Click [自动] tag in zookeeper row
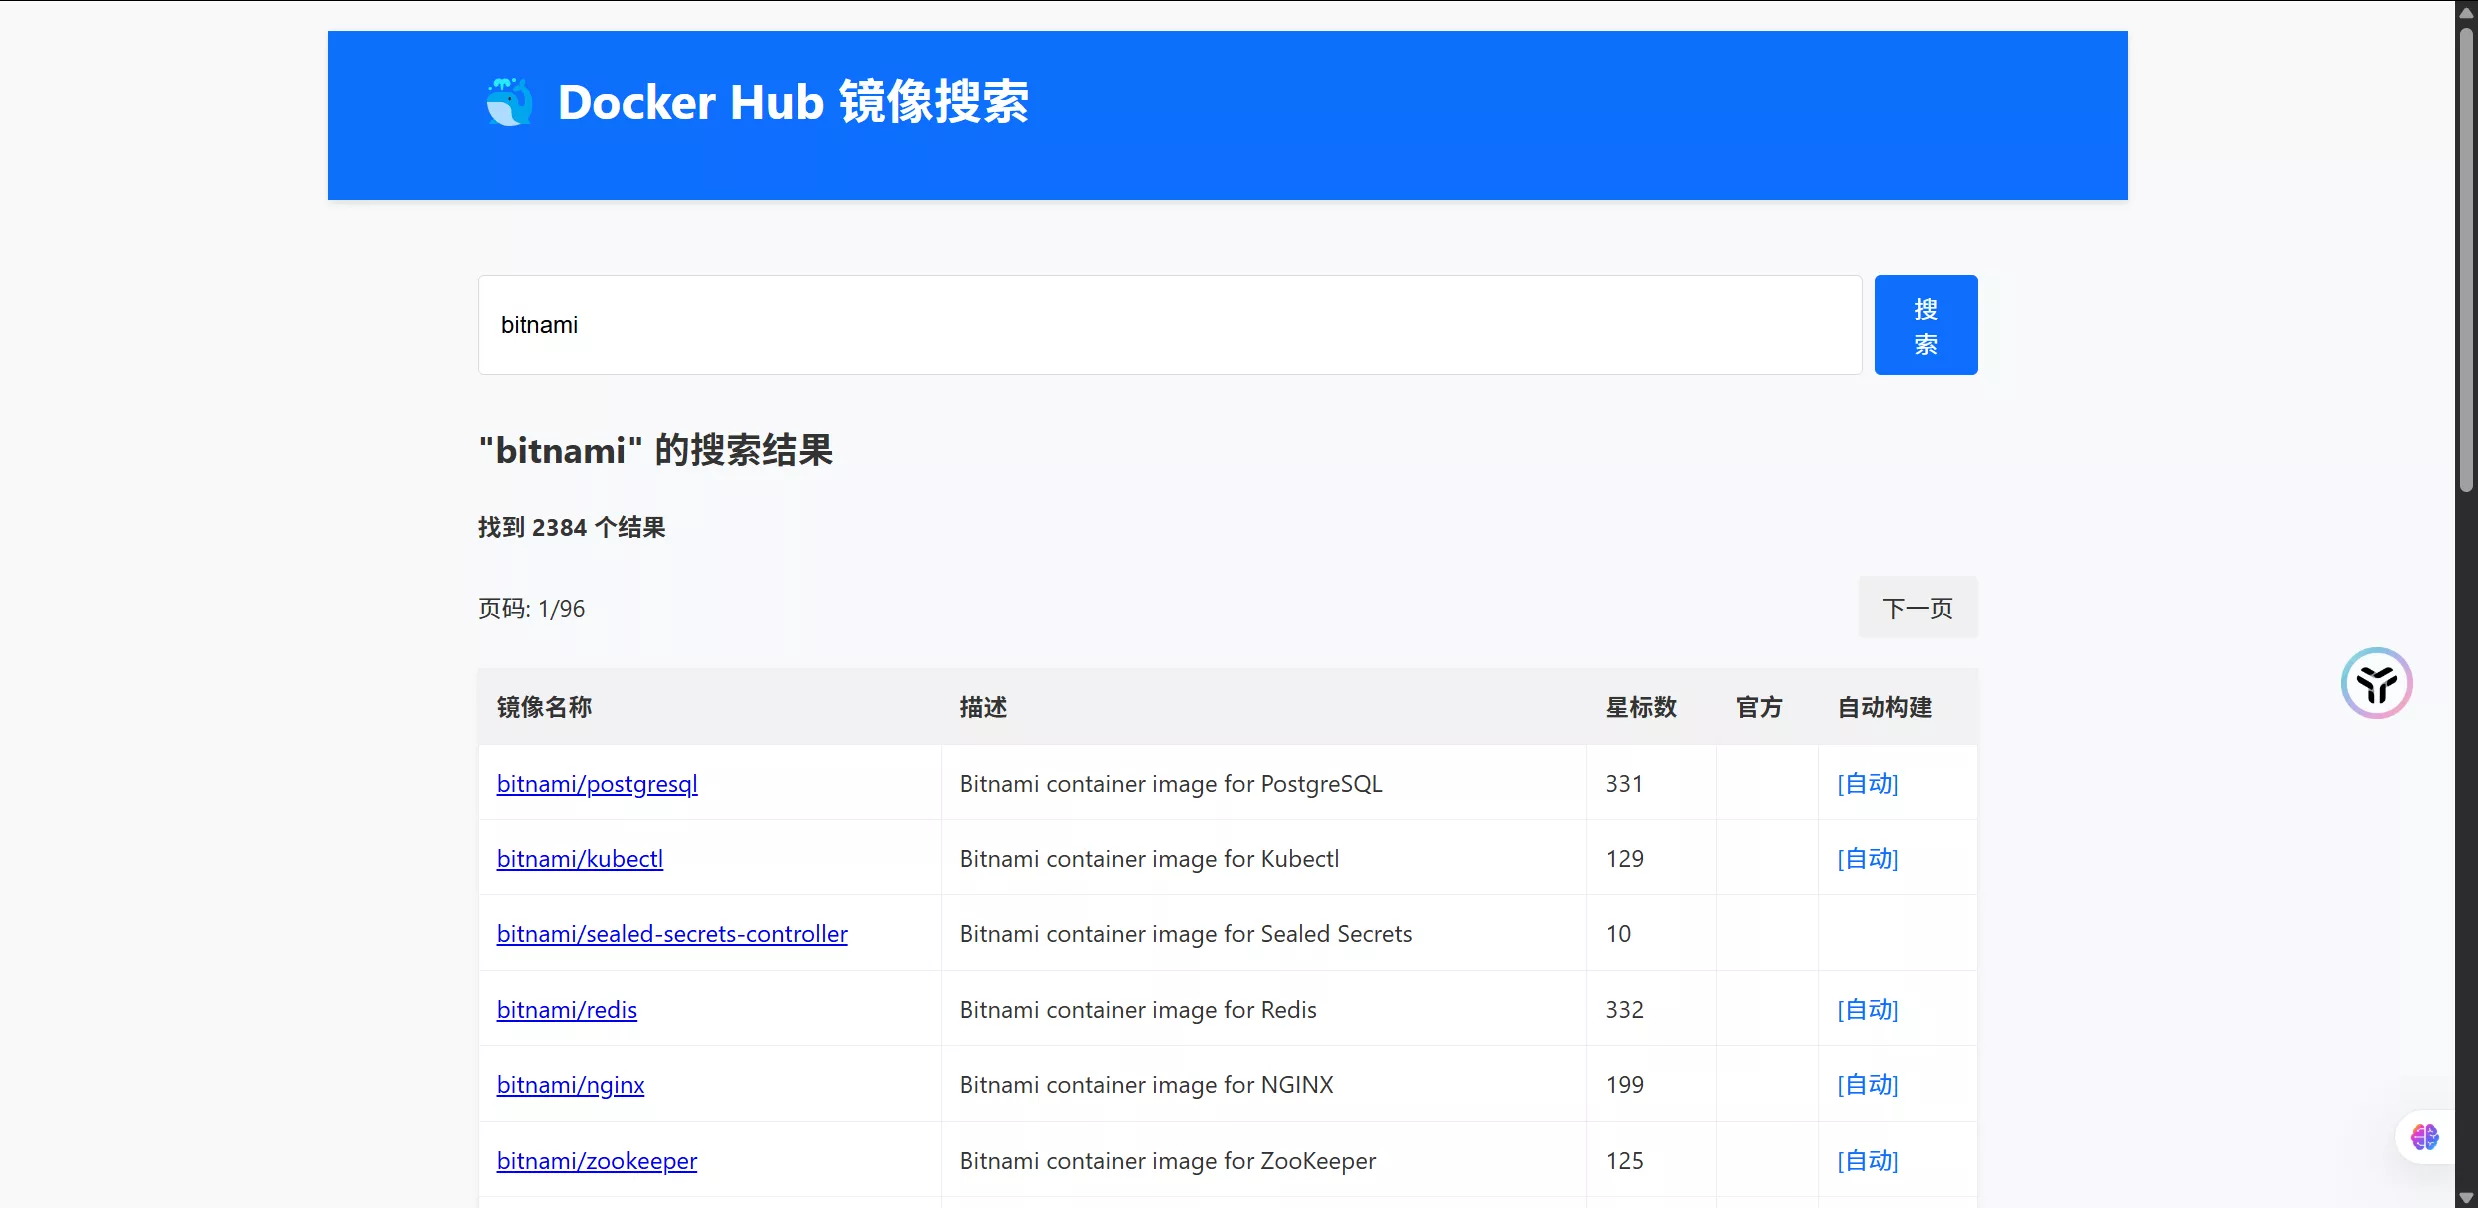2478x1208 pixels. coord(1867,1161)
